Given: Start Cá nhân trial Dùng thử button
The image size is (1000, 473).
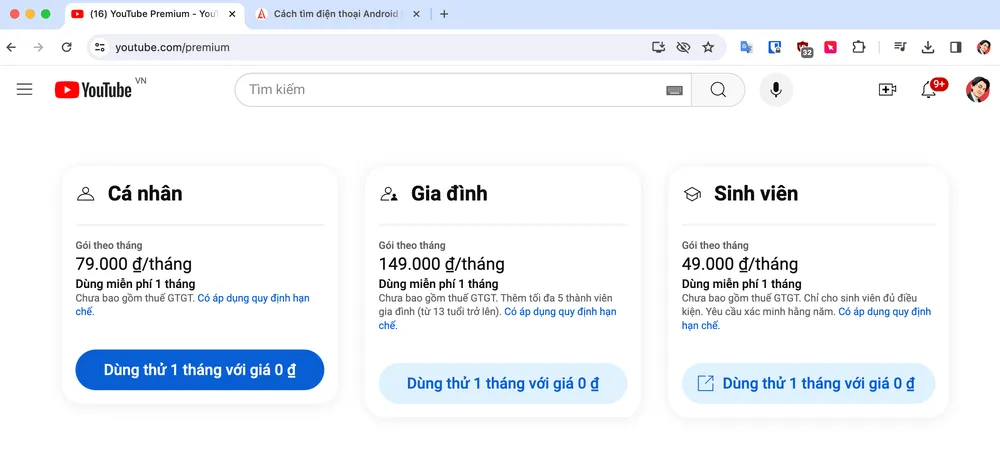Looking at the screenshot, I should click(200, 370).
